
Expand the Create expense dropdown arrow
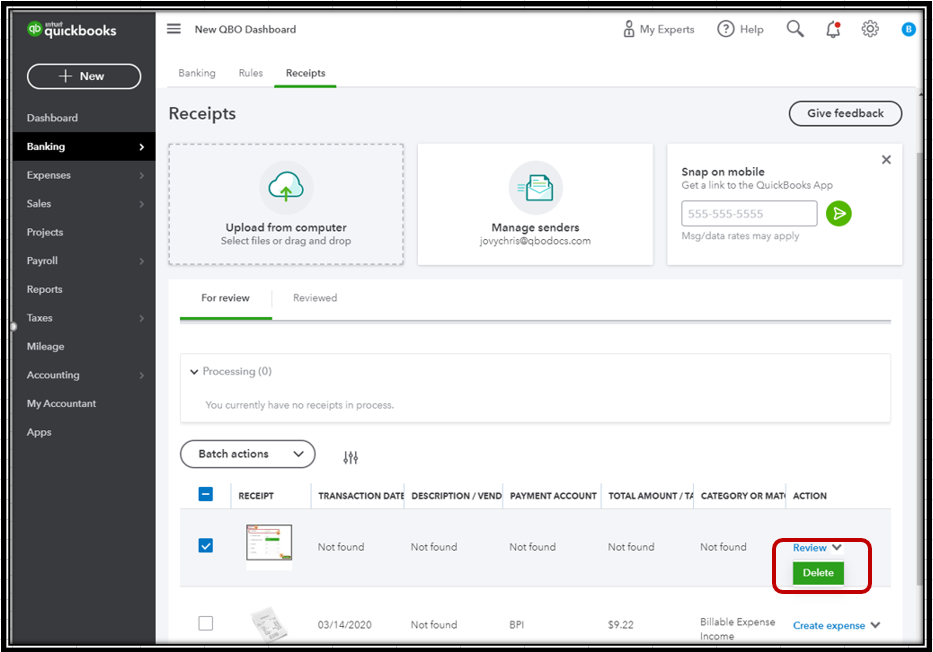pyautogui.click(x=875, y=625)
